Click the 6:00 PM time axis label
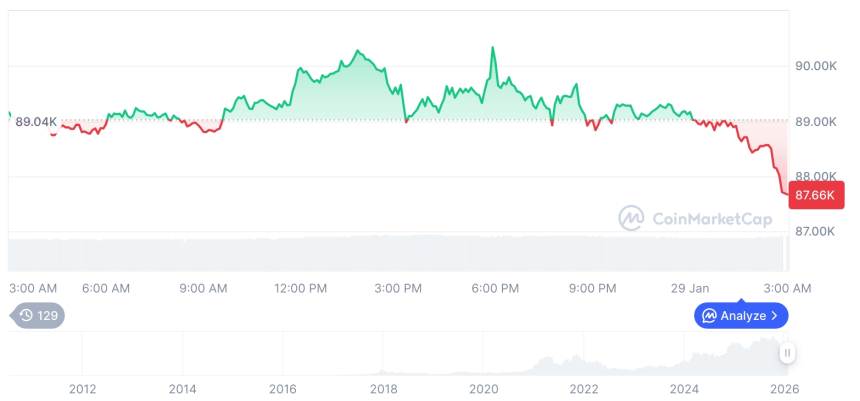 [x=495, y=288]
